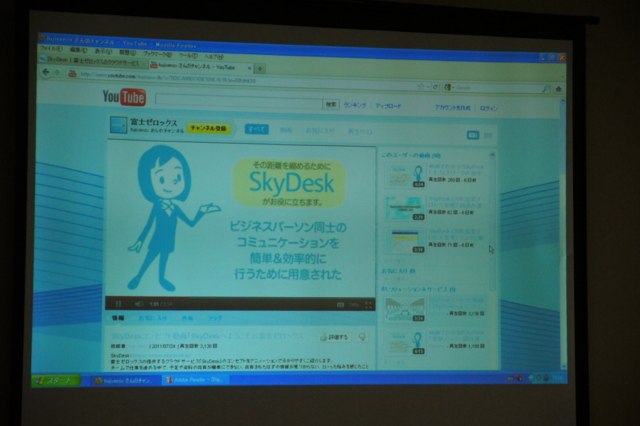
Task: Select the お気に入り tab below video
Action: [x=152, y=318]
